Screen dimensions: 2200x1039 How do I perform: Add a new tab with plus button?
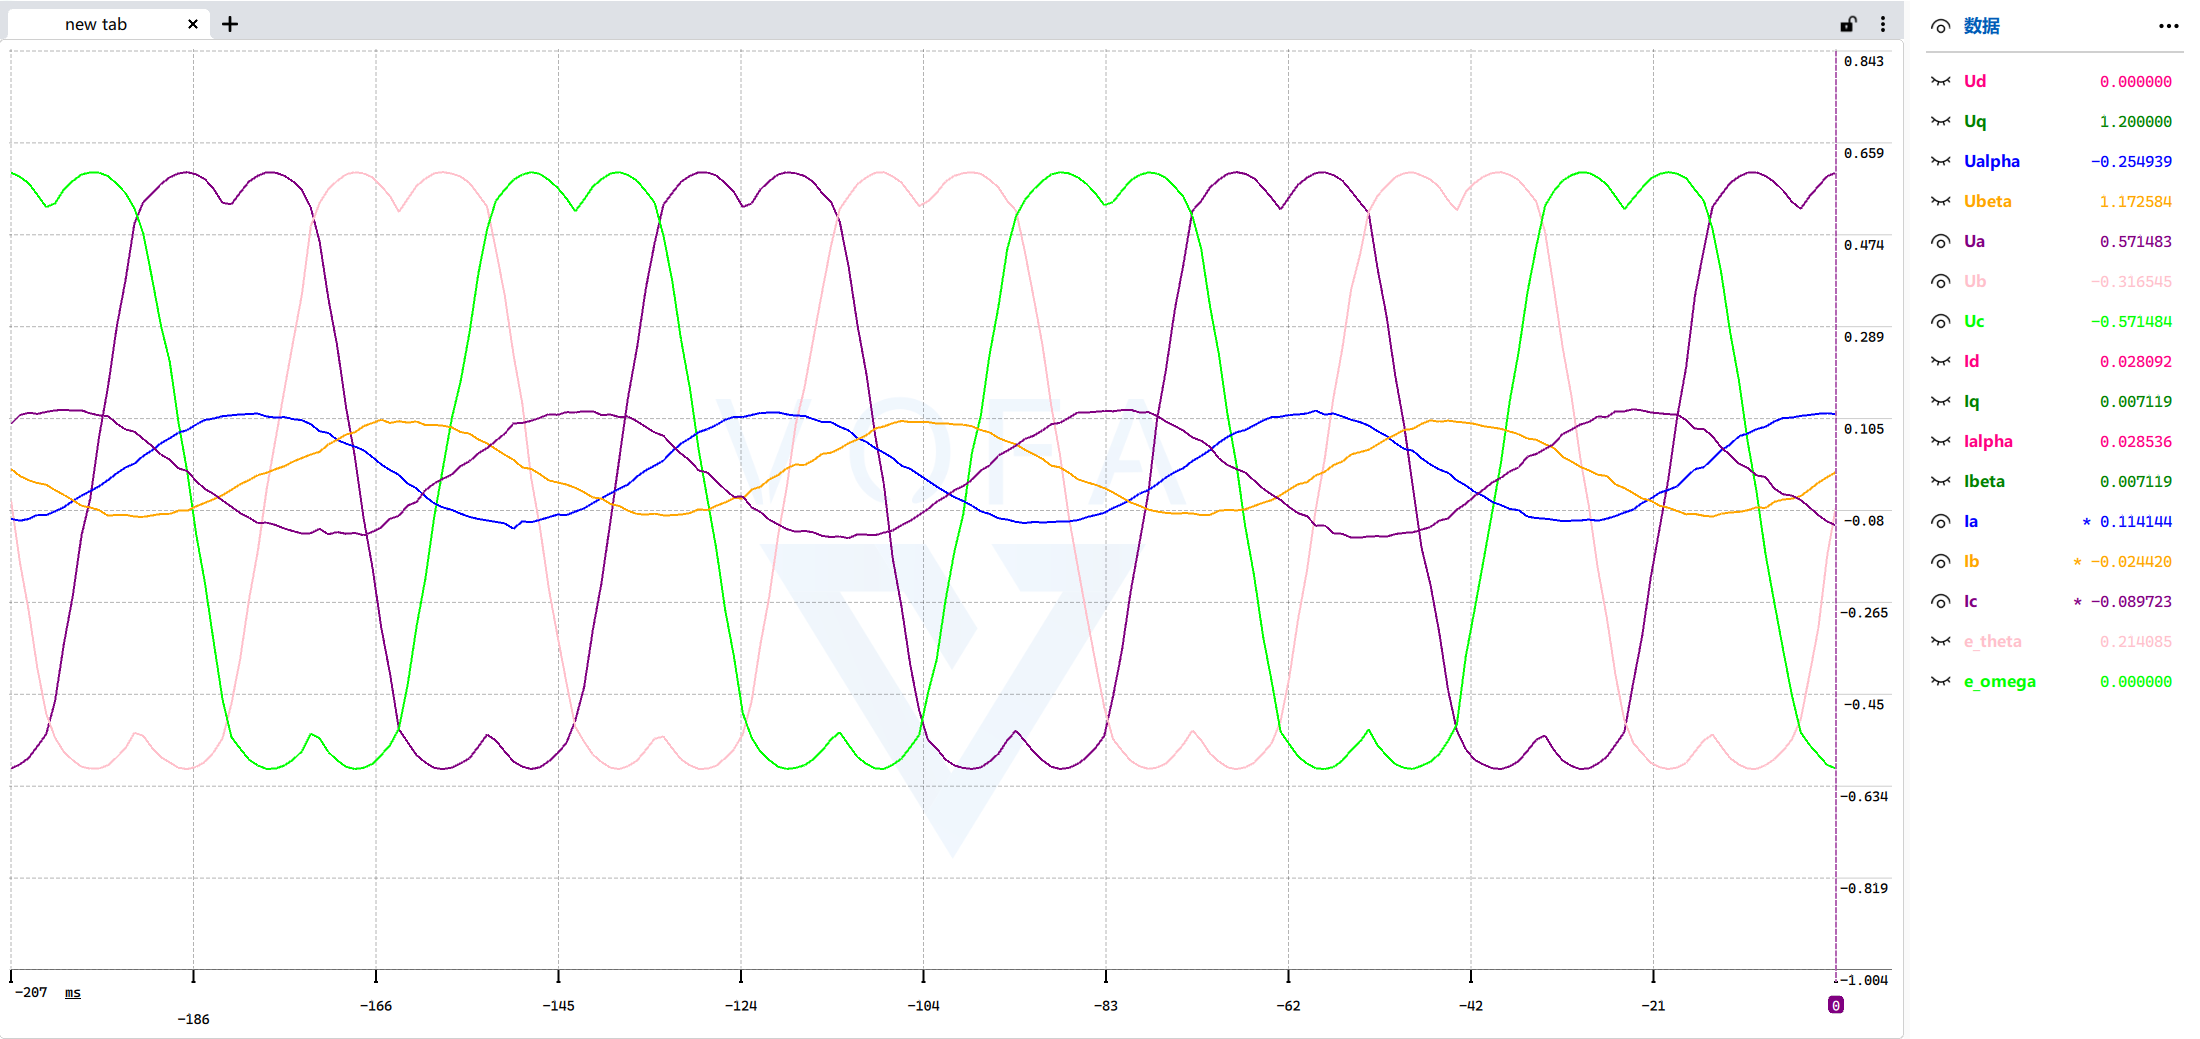coord(230,24)
